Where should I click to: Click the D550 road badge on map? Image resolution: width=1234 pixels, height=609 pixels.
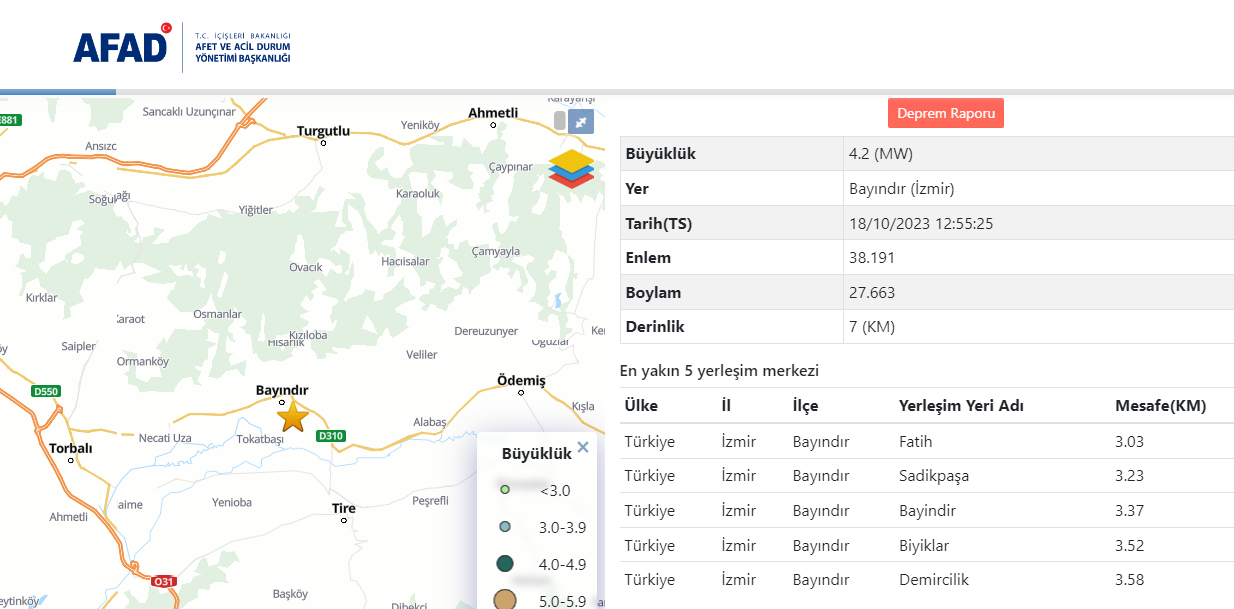(x=47, y=391)
